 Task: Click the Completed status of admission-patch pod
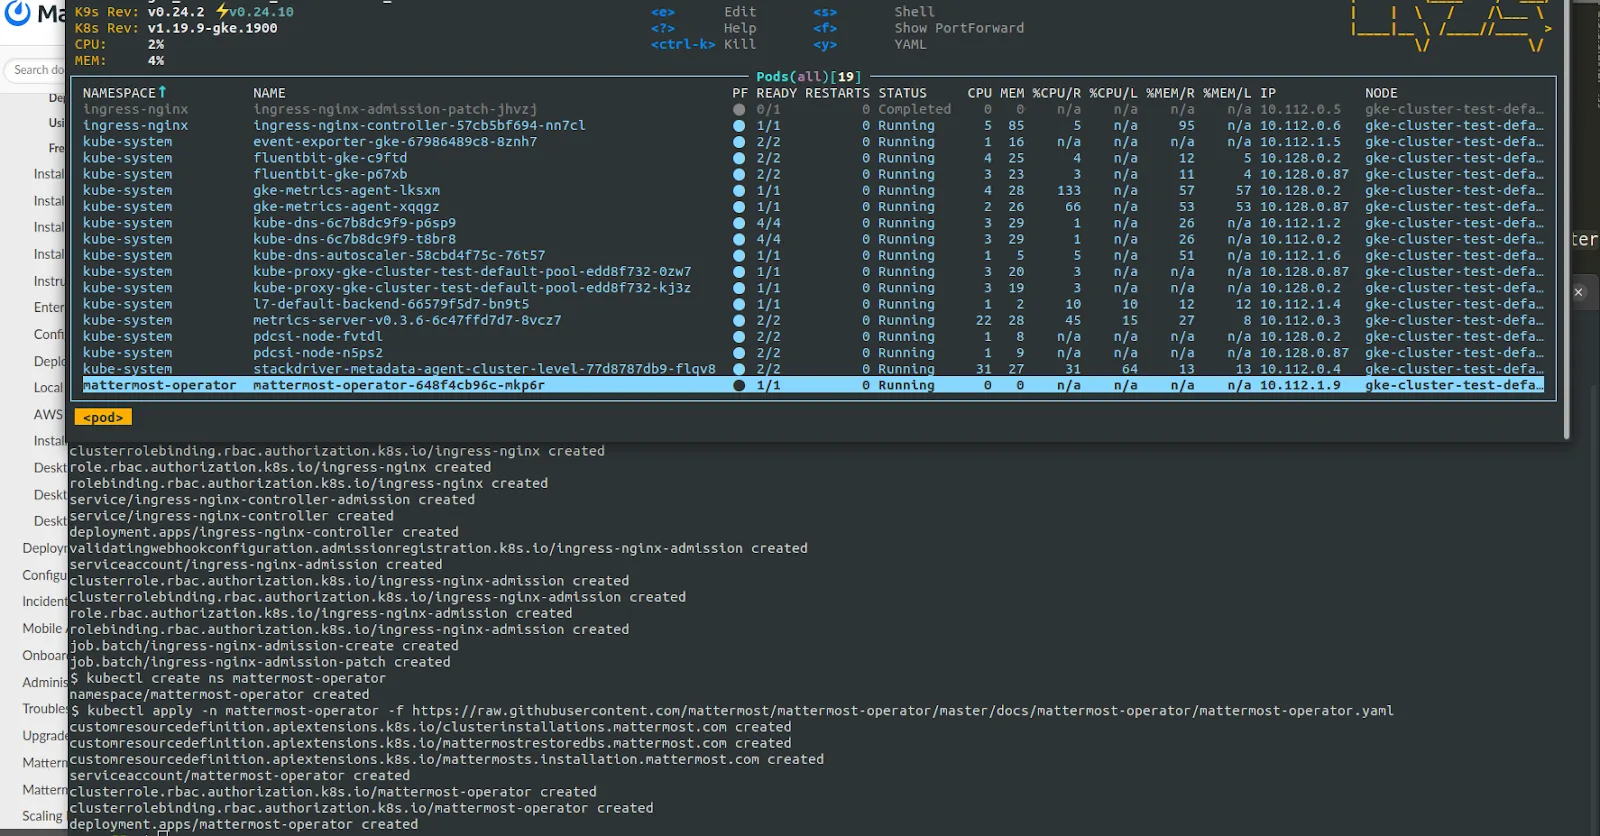click(914, 110)
